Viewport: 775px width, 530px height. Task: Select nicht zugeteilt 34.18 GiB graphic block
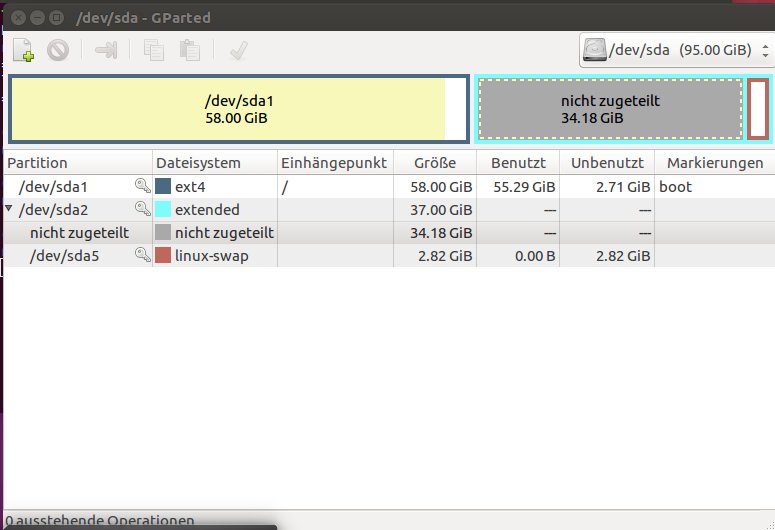610,109
